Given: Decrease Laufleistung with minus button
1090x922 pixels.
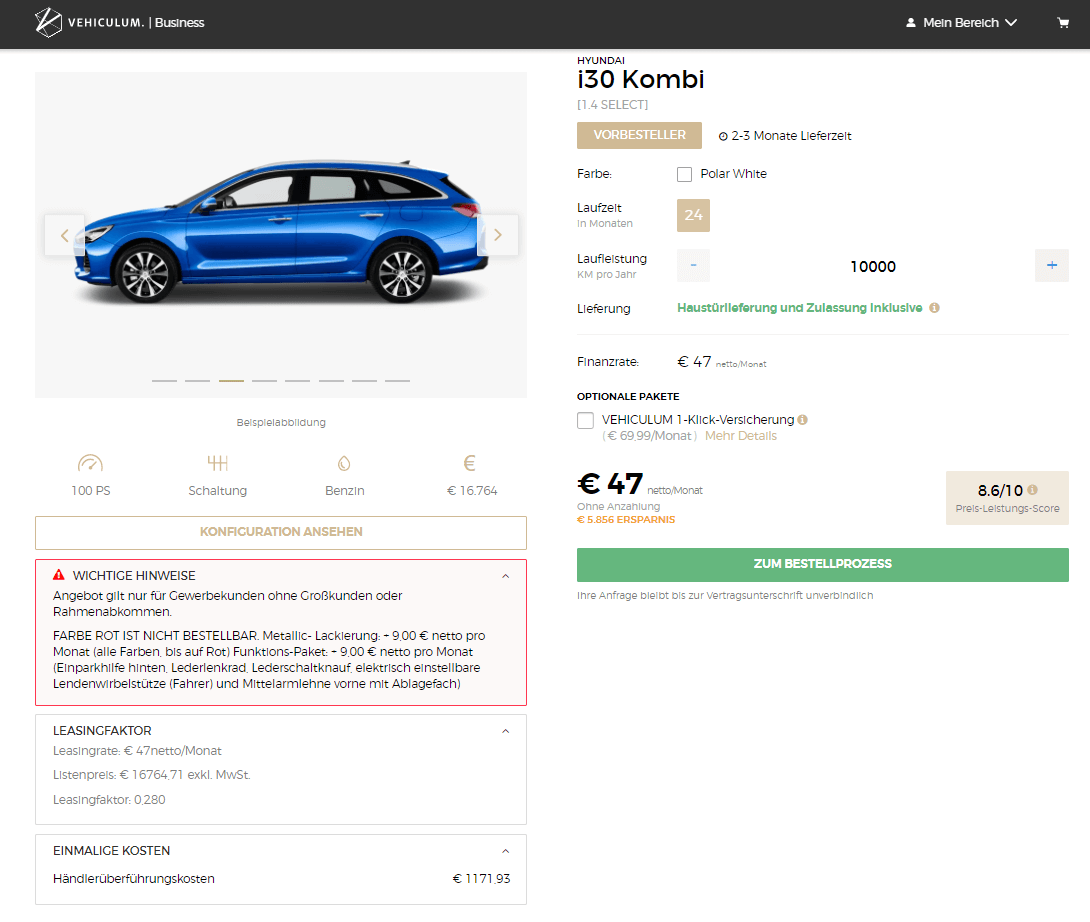Looking at the screenshot, I should 693,266.
